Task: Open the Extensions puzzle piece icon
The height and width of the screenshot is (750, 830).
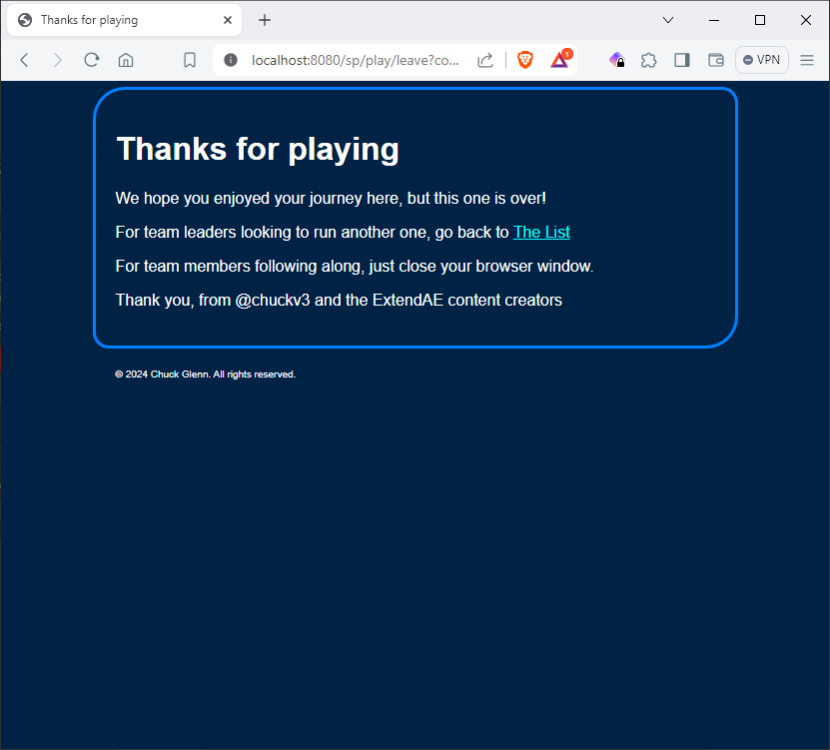Action: coord(649,60)
